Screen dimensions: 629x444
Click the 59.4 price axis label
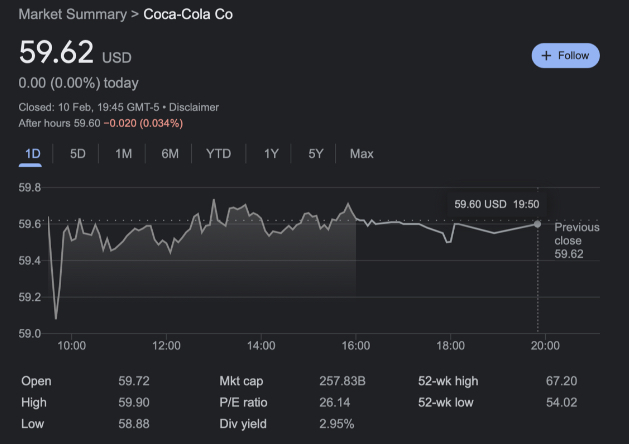pos(30,261)
